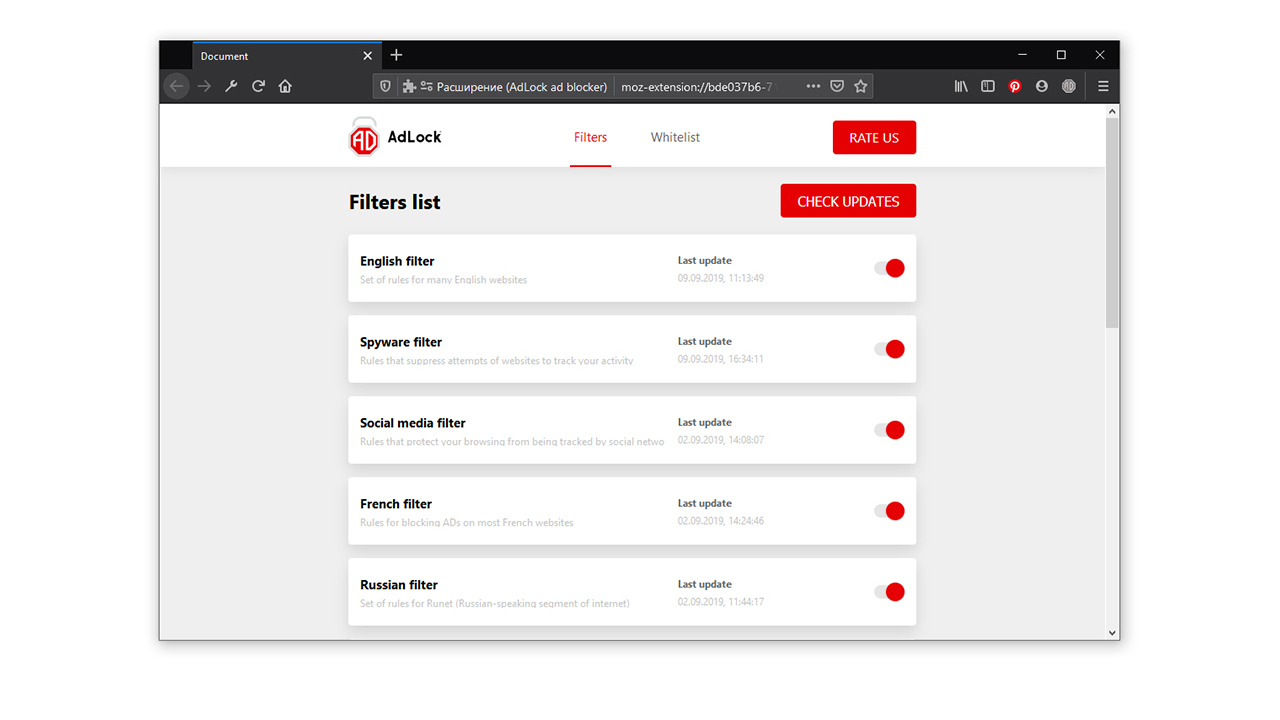The height and width of the screenshot is (720, 1280).
Task: Click date '02.09.2019, 11:44:17'
Action: point(721,602)
